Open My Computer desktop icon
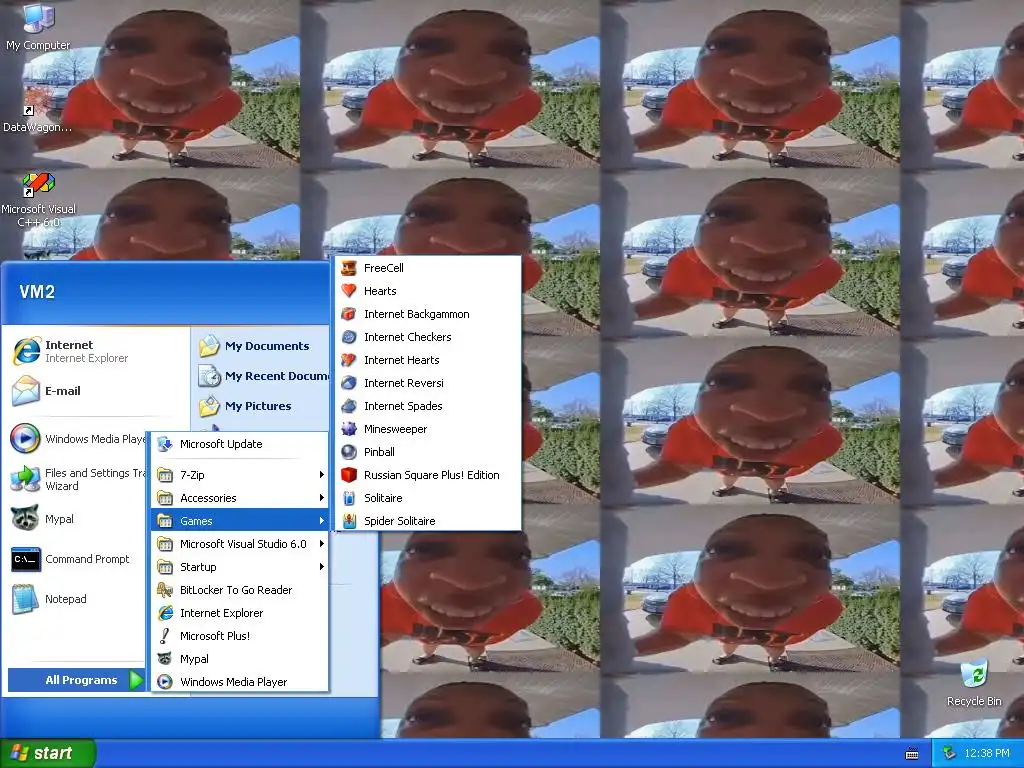1024x768 pixels. [38, 27]
